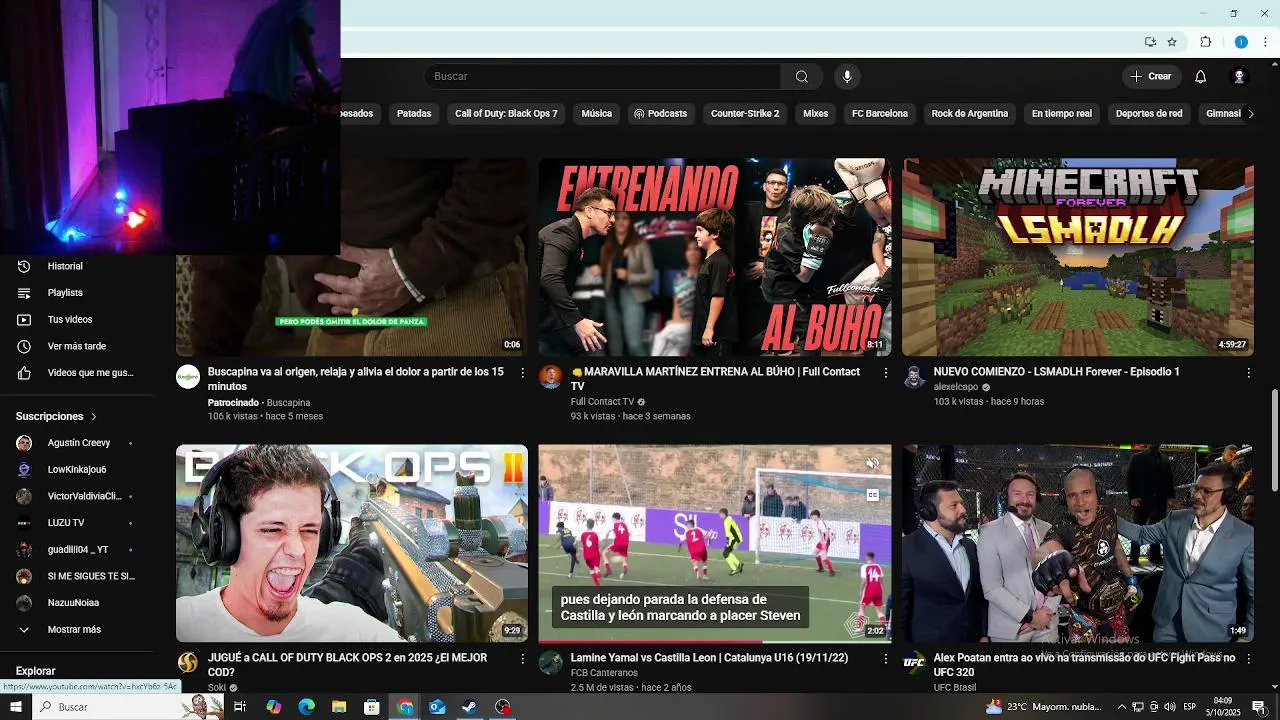Open alexelcapo channel avatar
Viewport: 1280px width, 720px height.
[x=914, y=377]
